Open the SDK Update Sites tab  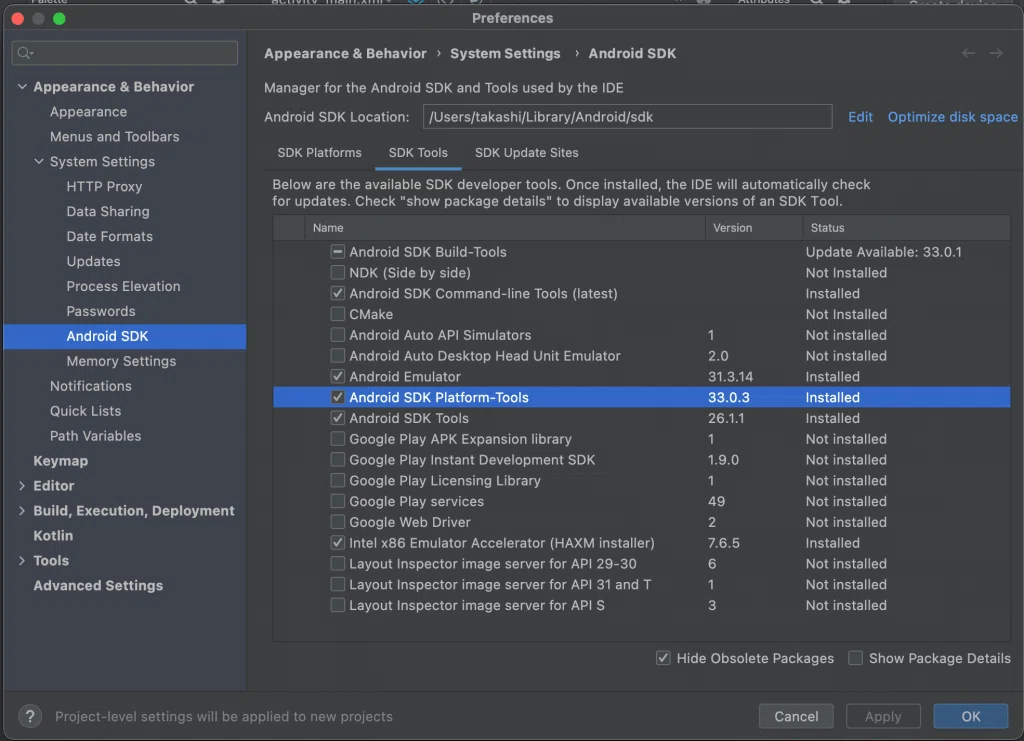click(x=526, y=153)
